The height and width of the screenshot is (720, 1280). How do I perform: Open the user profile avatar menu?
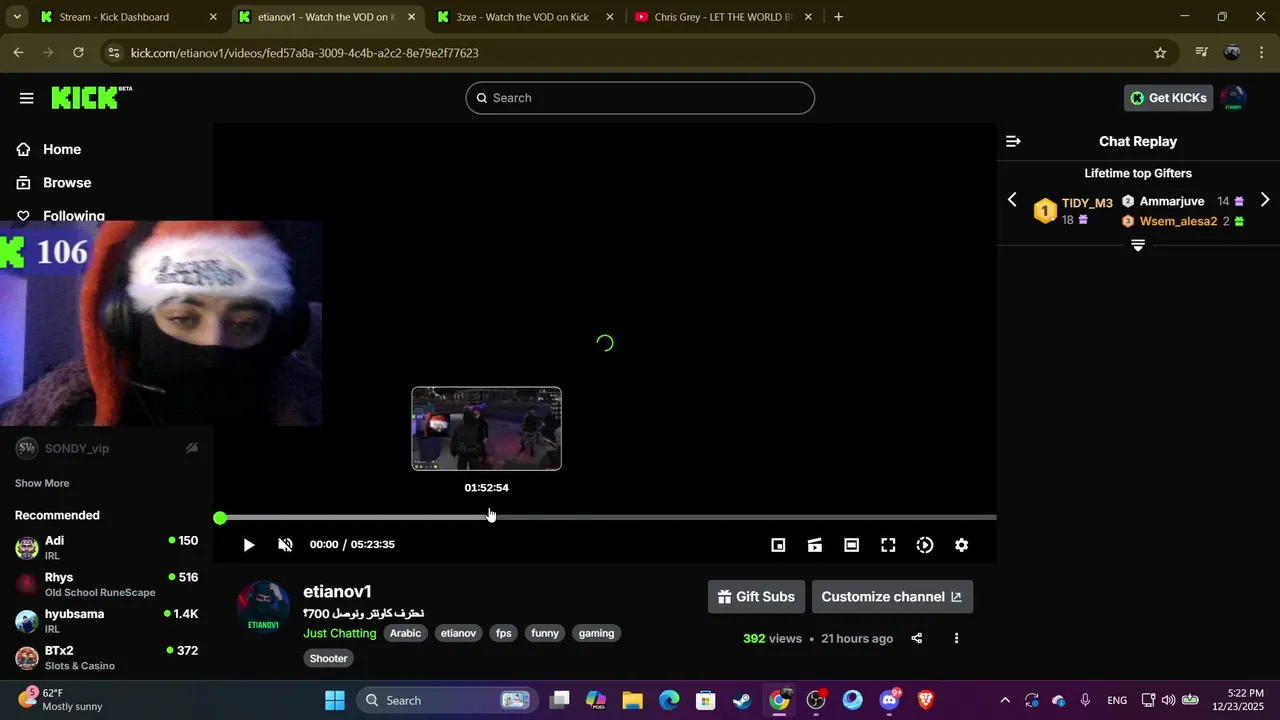[1234, 98]
